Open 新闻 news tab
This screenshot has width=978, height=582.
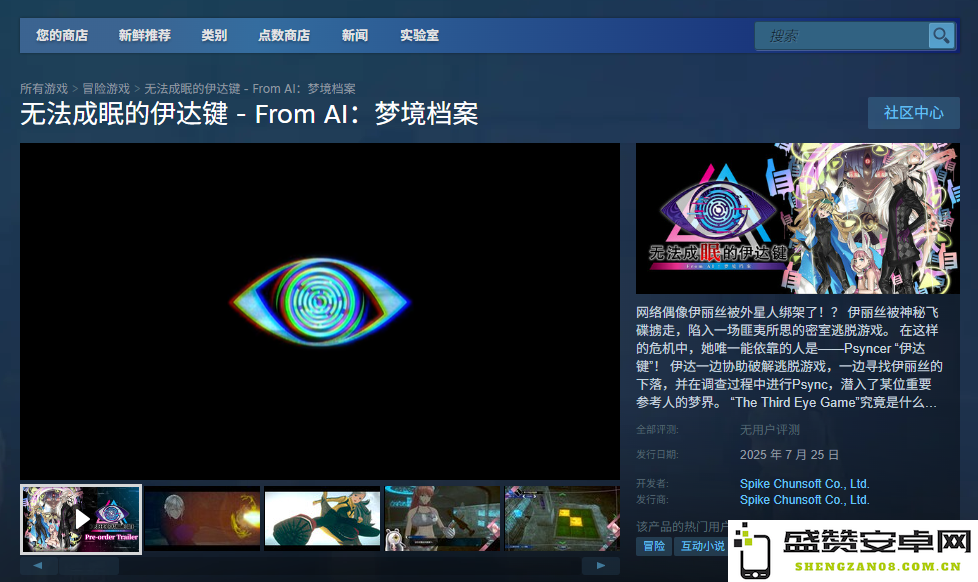tap(355, 36)
